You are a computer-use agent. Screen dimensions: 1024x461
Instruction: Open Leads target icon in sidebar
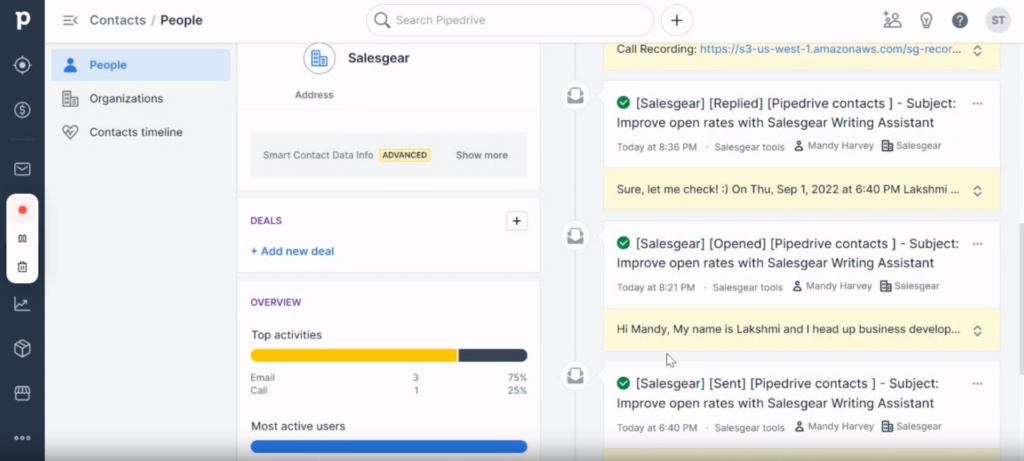click(x=22, y=65)
